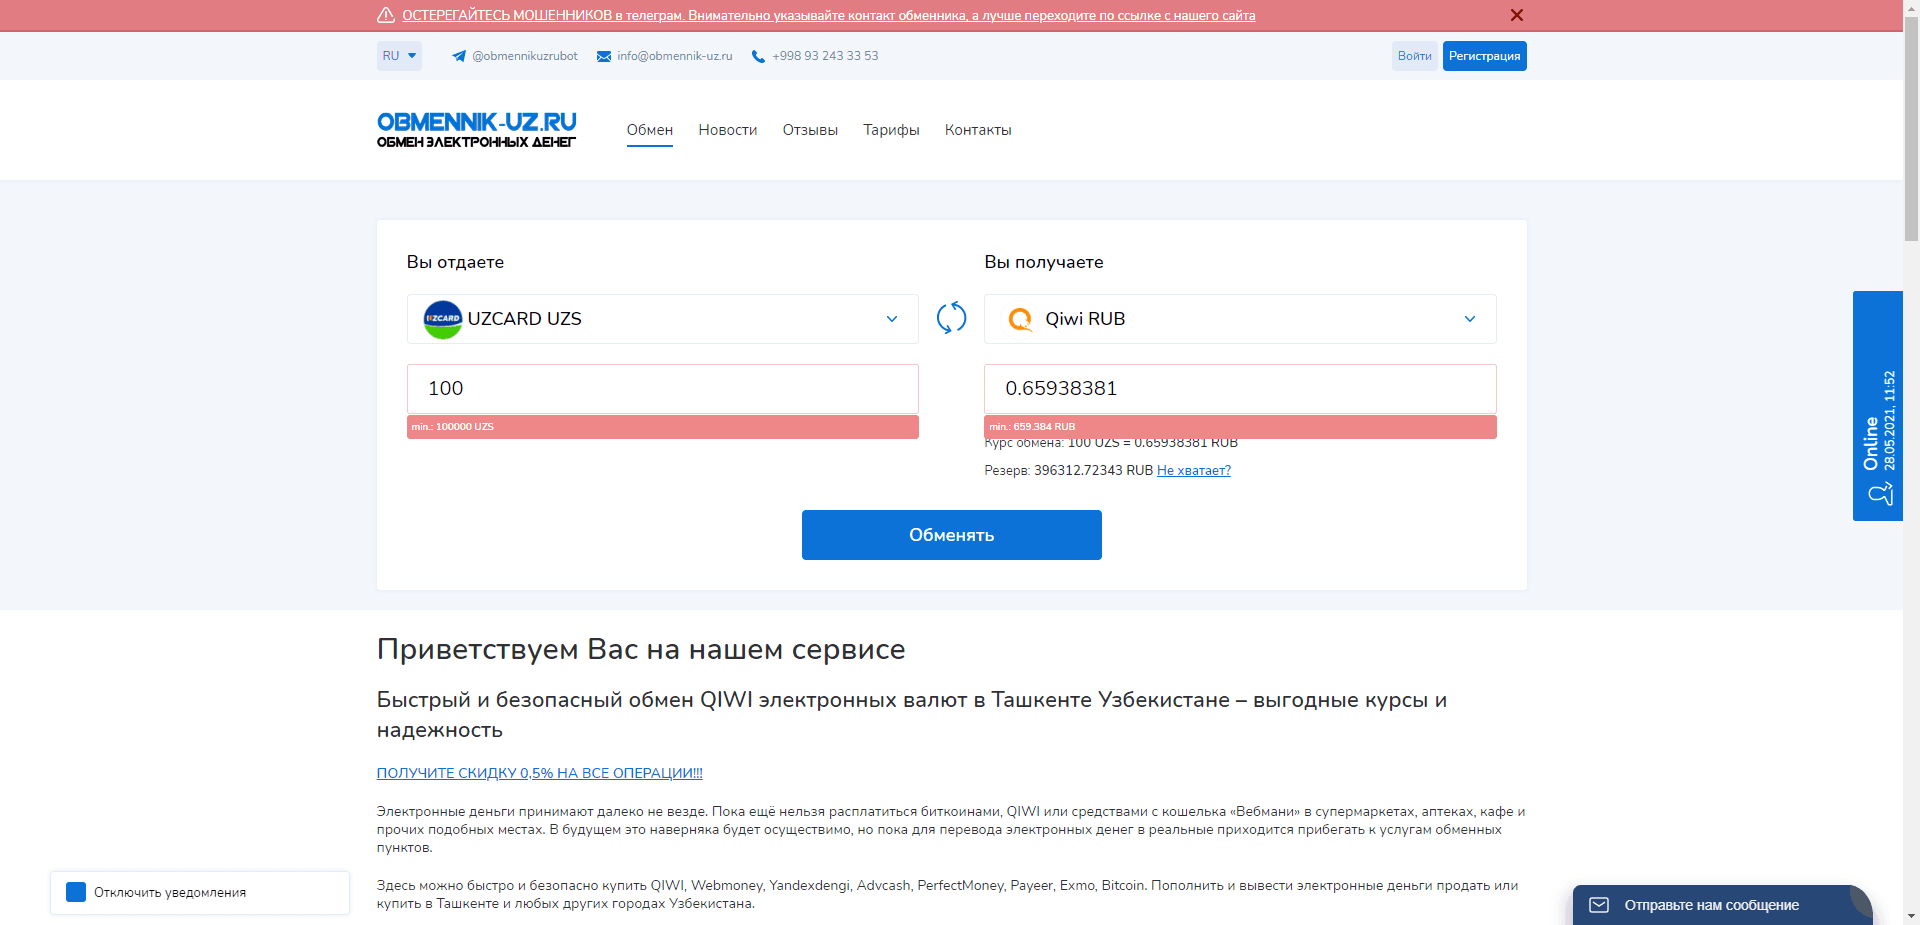Uncheck the 'Отключить уведомления' checkbox
The image size is (1920, 925).
coord(74,893)
